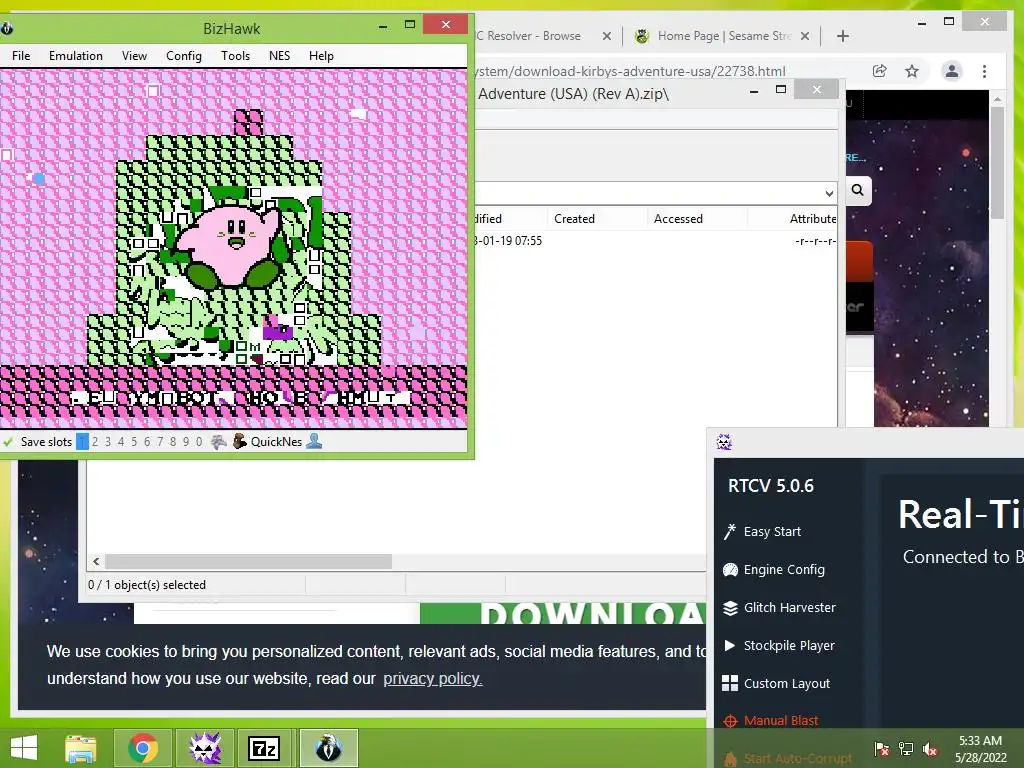The height and width of the screenshot is (768, 1024).
Task: Select save slot 5 in BizHawk
Action: 134,441
